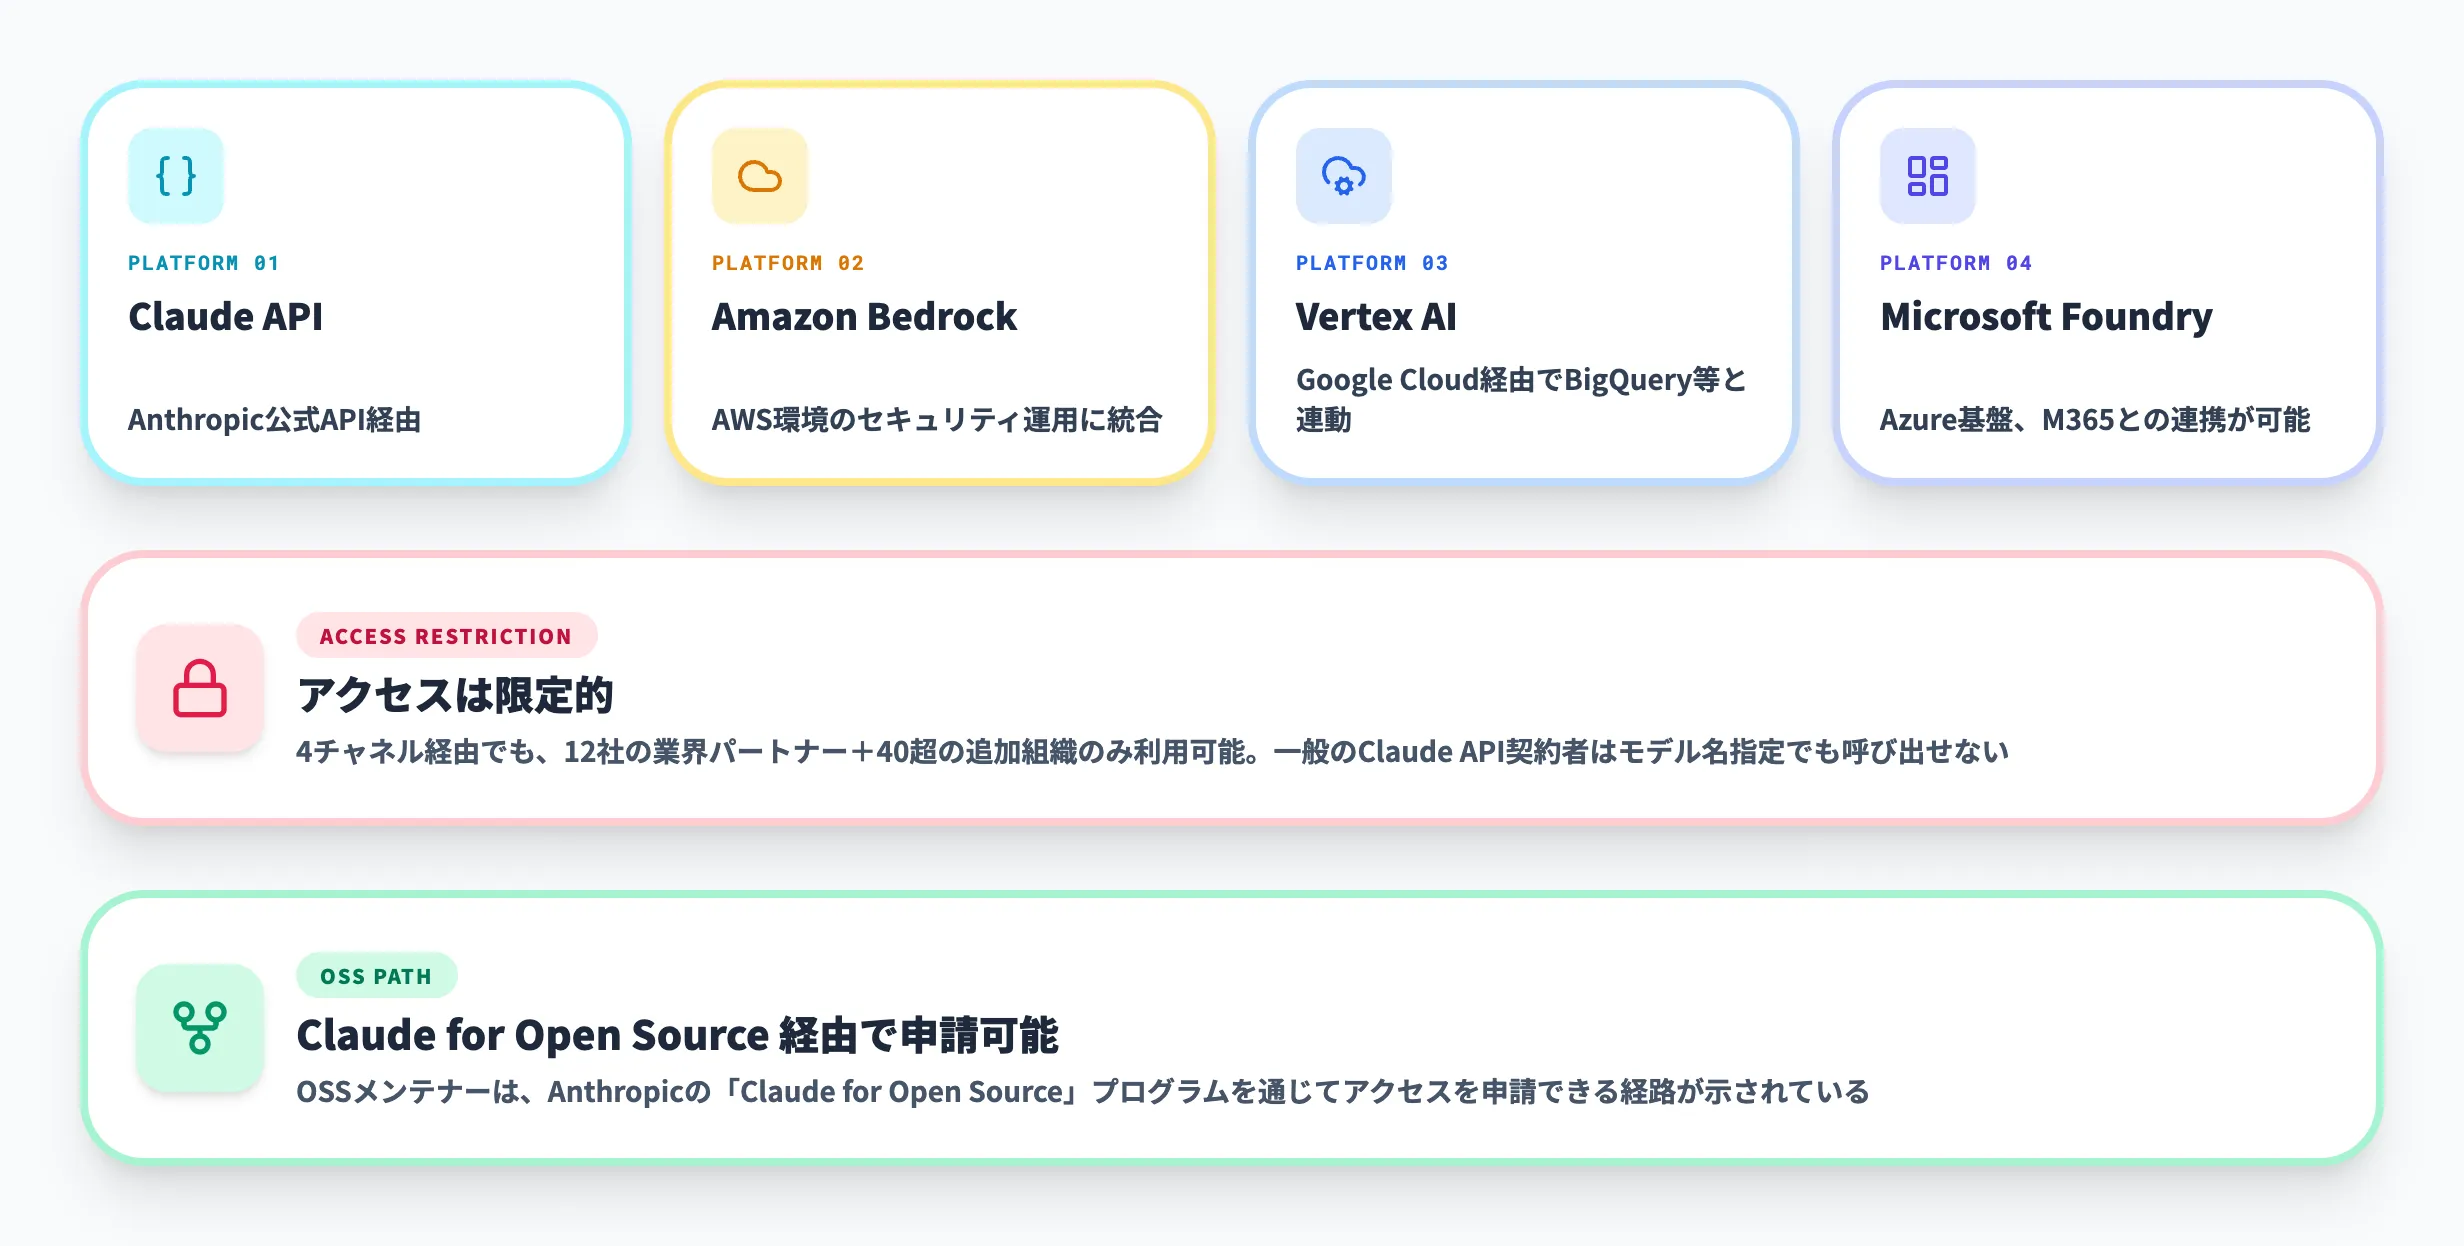The height and width of the screenshot is (1246, 2464).
Task: Select the code braces icon on Claude API card
Action: [x=176, y=175]
